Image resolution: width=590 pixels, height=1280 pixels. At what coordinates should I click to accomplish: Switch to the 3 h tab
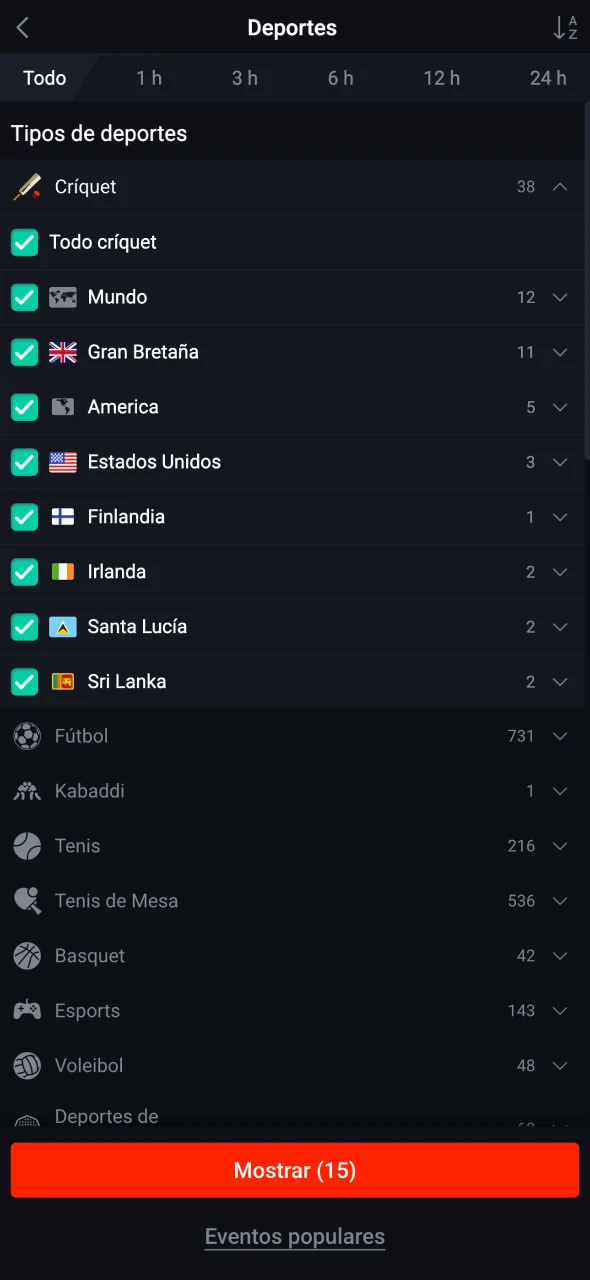click(x=245, y=78)
